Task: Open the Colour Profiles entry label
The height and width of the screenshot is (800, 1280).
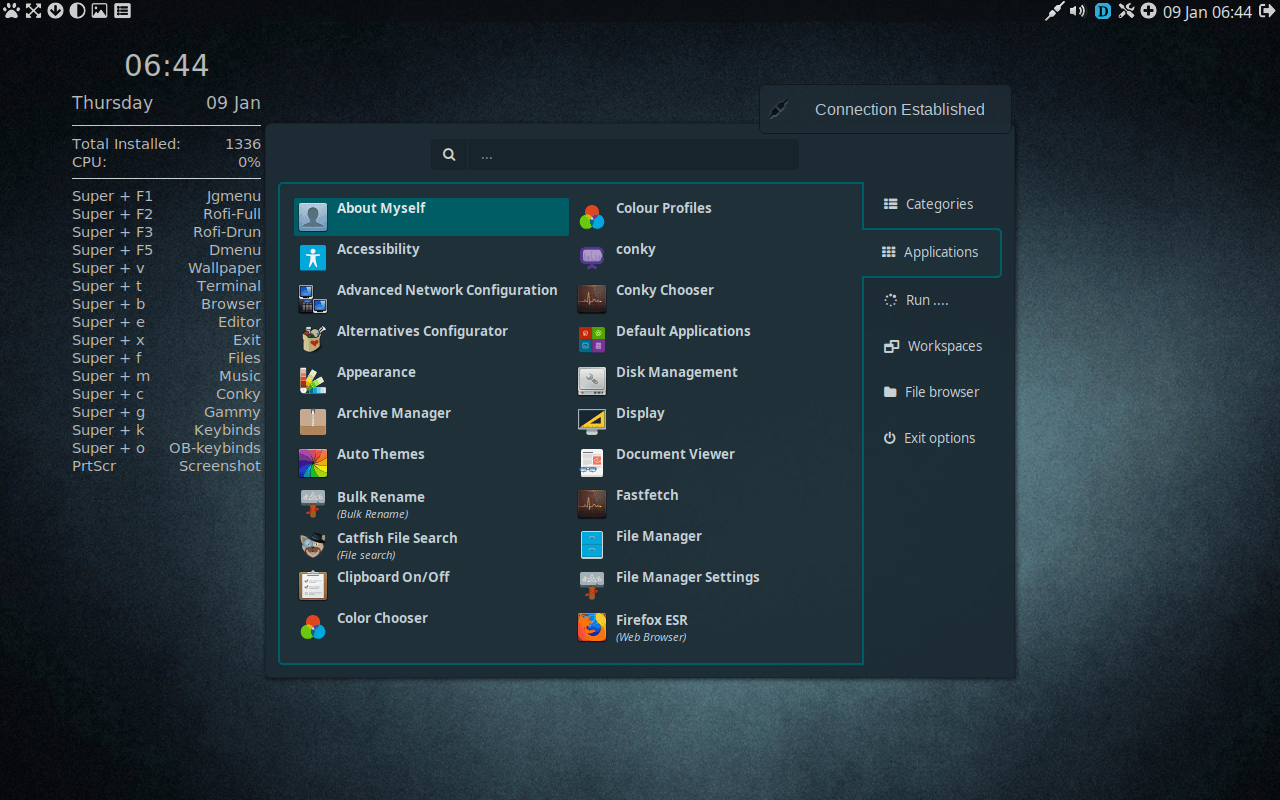Action: pyautogui.click(x=664, y=208)
